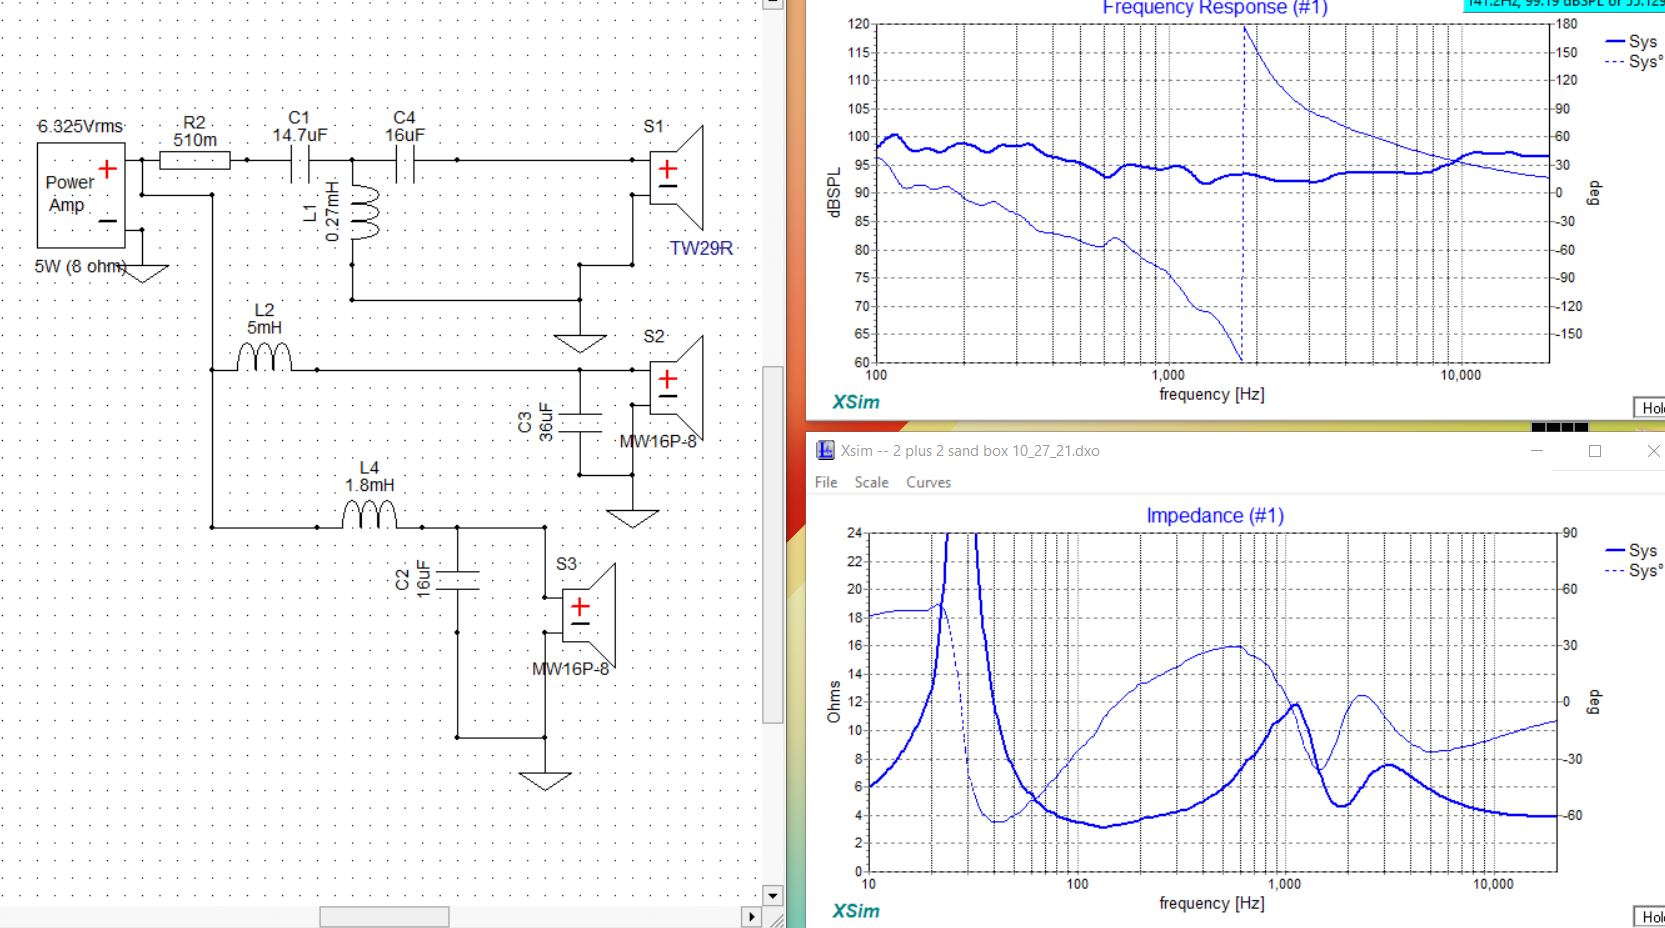Select ground symbol under S2 speaker
1665x928 pixels.
pos(632,518)
